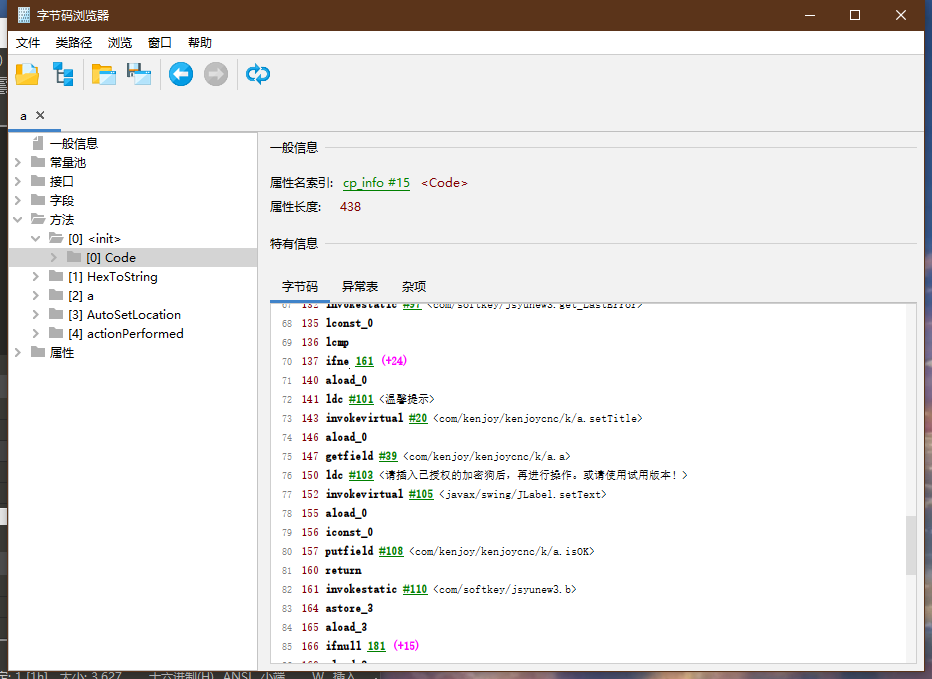
Task: Expand the [3] AutoSetLocation node
Action: coord(36,315)
